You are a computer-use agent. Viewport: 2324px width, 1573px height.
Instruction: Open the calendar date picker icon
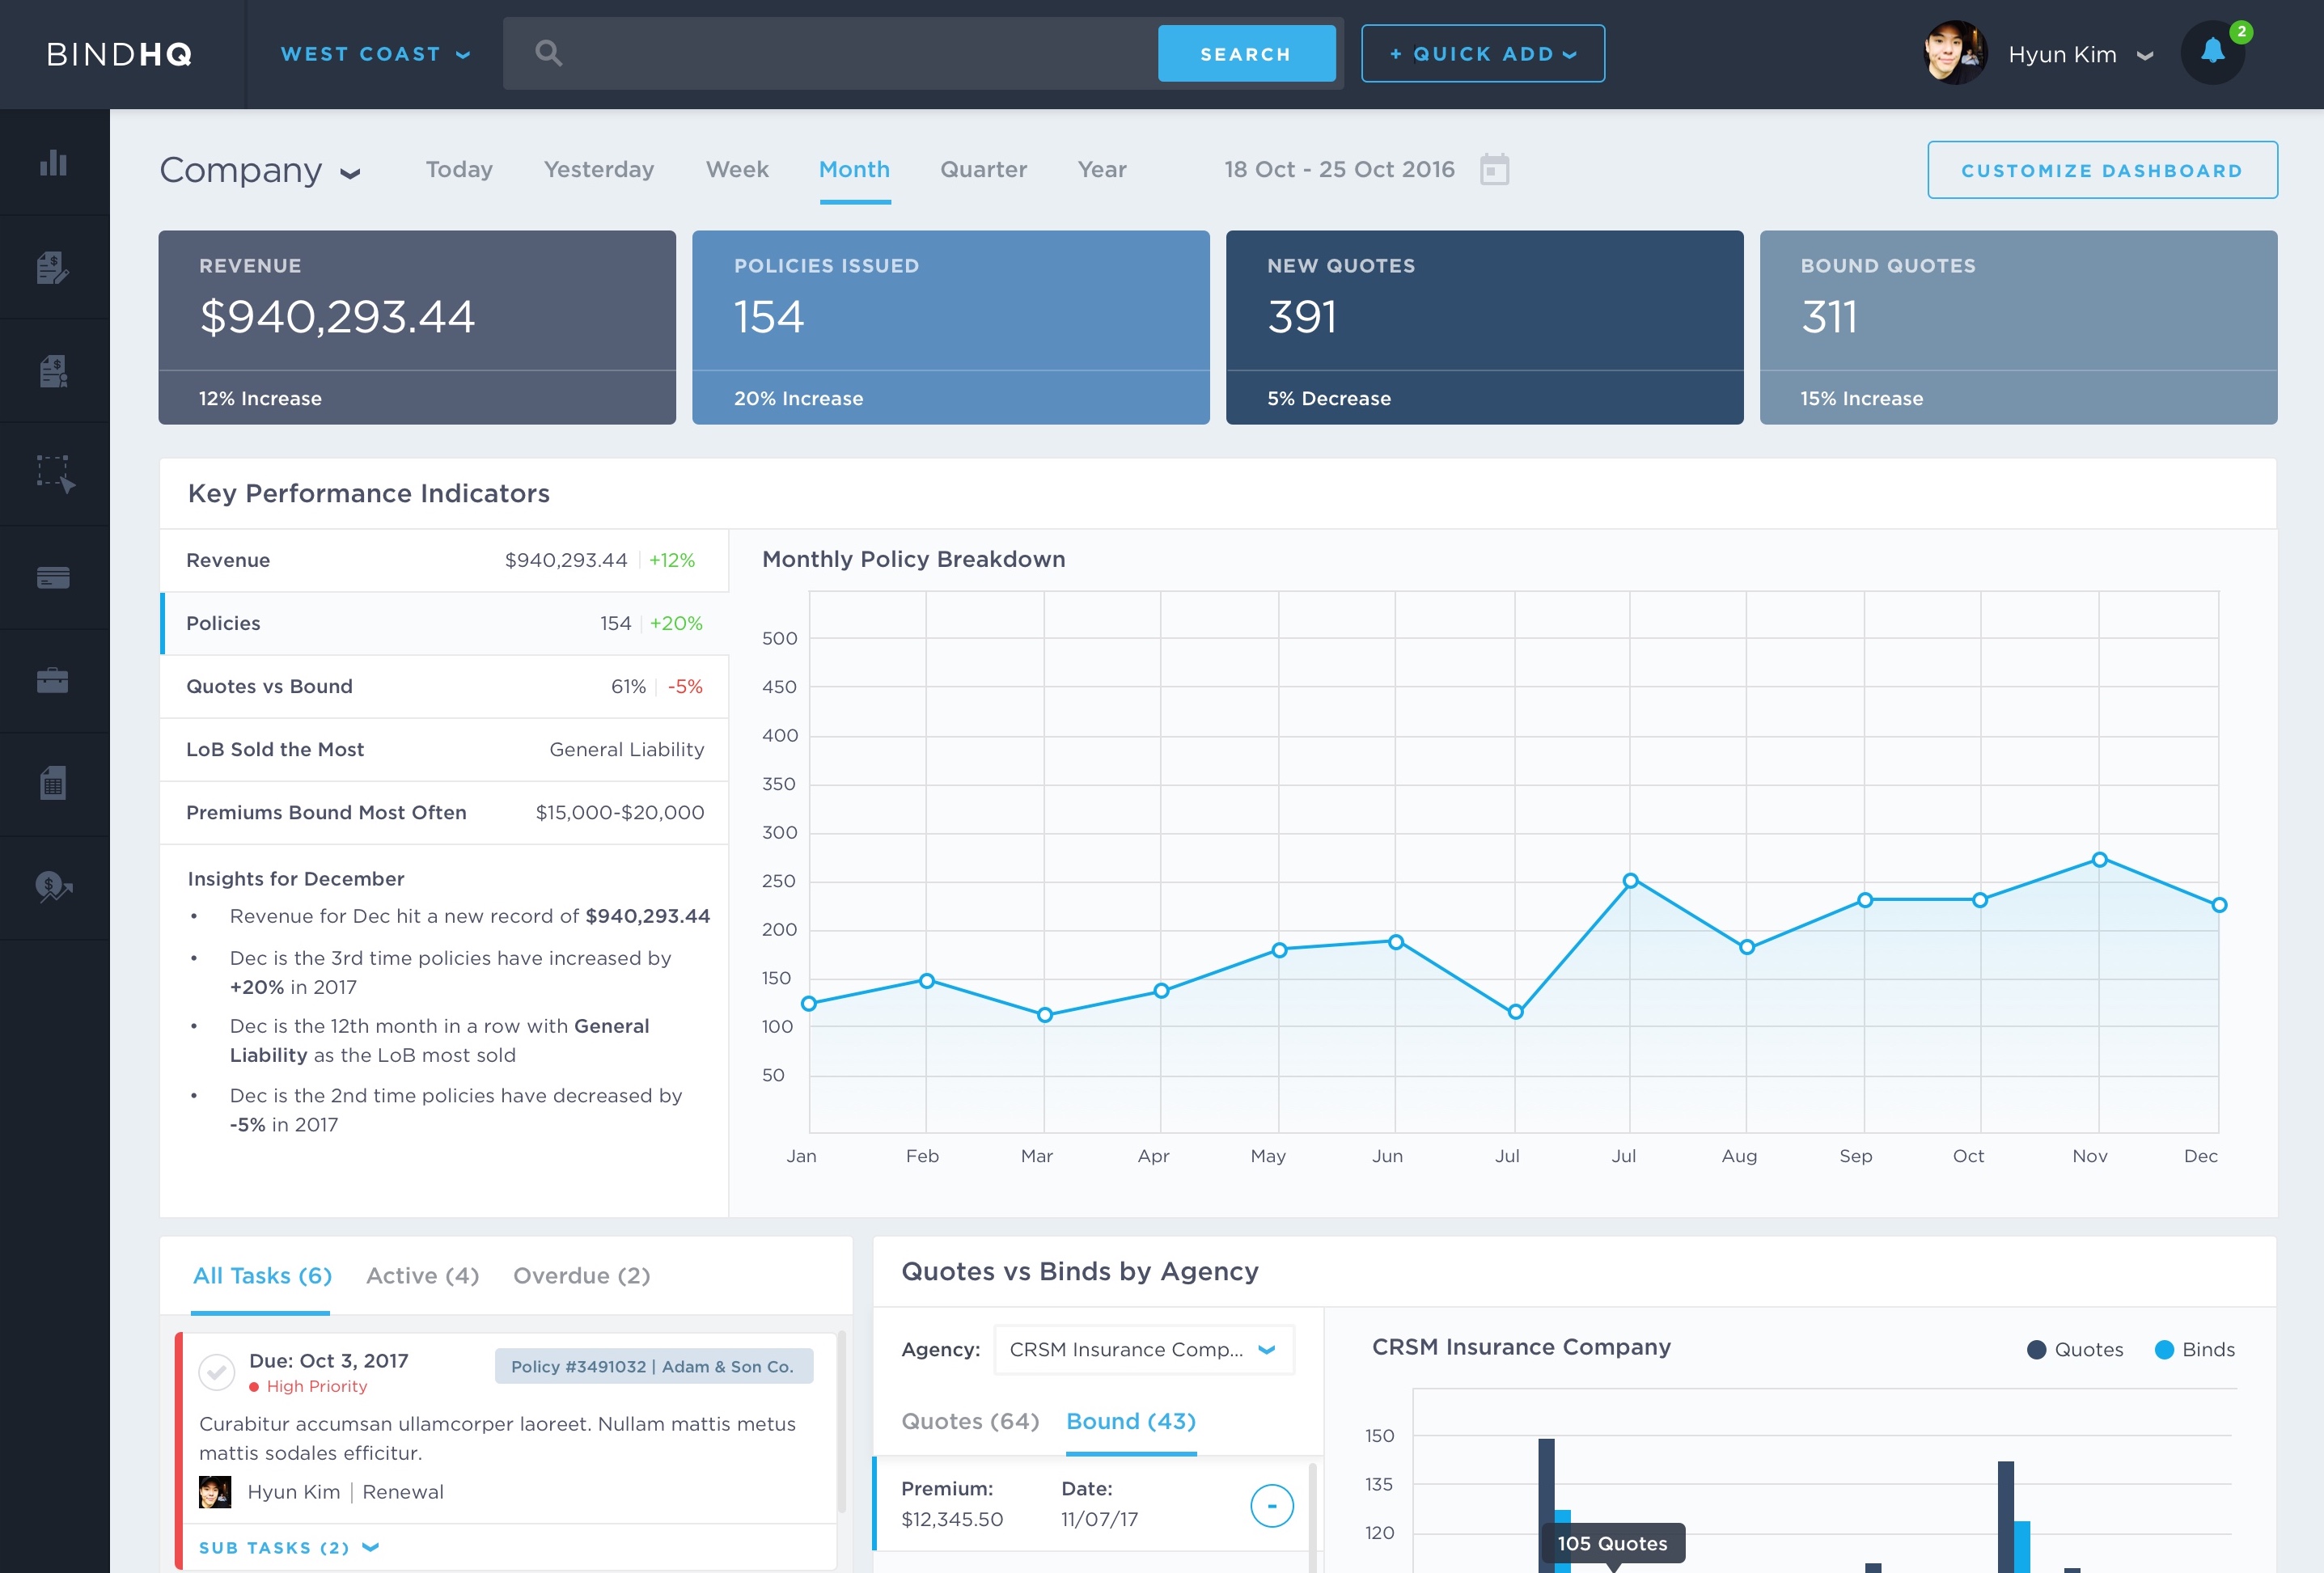1494,170
